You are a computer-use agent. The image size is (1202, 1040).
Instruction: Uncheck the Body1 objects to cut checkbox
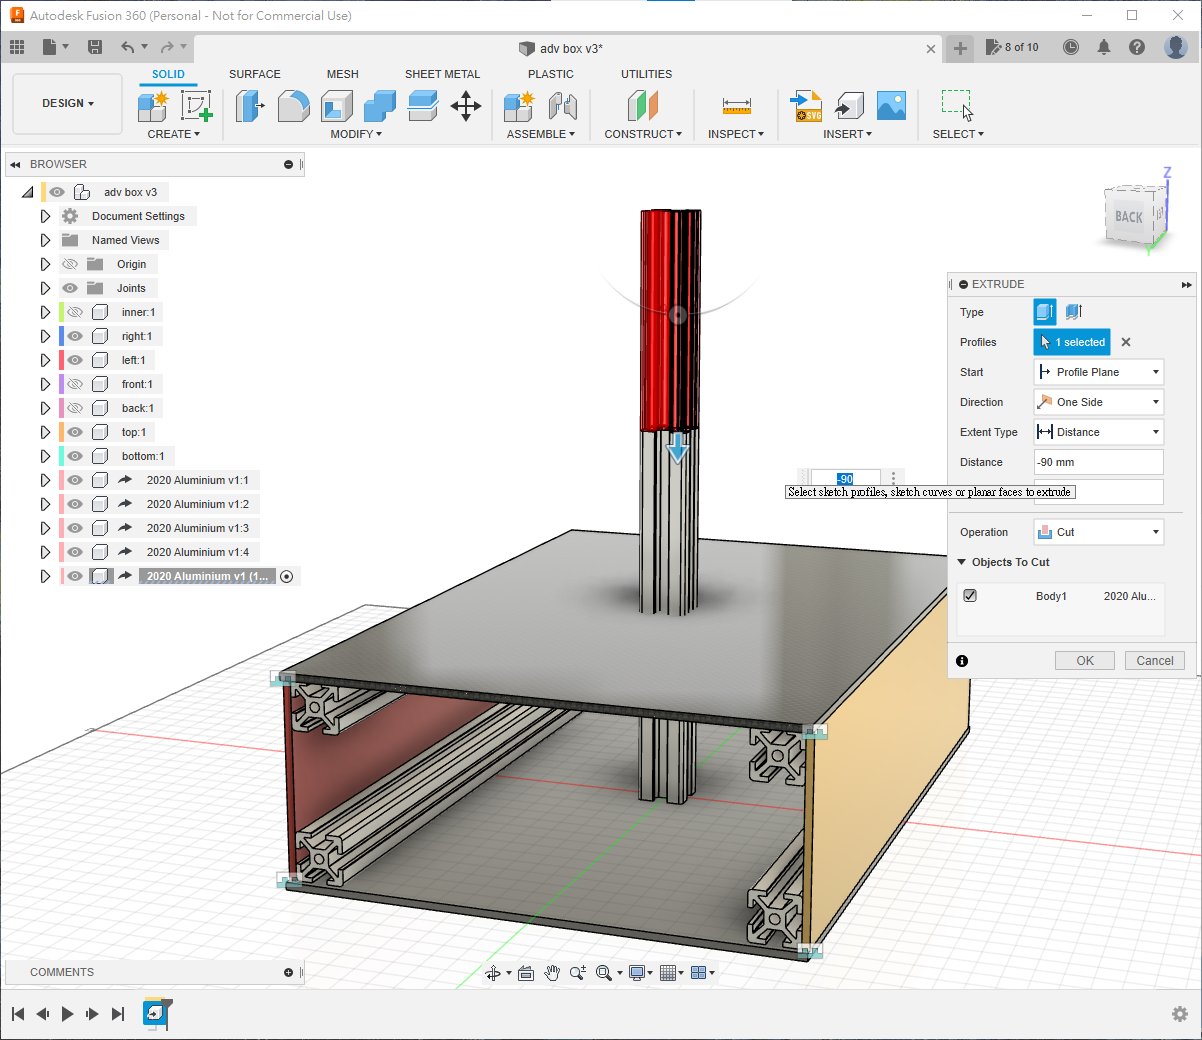[x=970, y=595]
